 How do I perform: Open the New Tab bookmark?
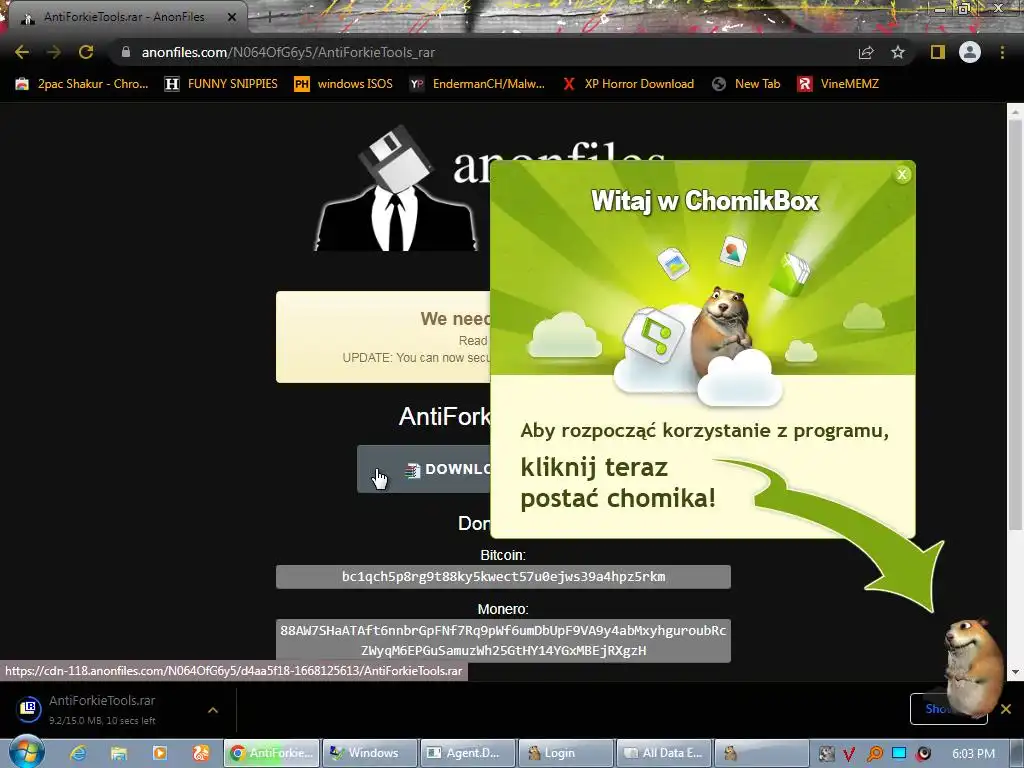[746, 84]
